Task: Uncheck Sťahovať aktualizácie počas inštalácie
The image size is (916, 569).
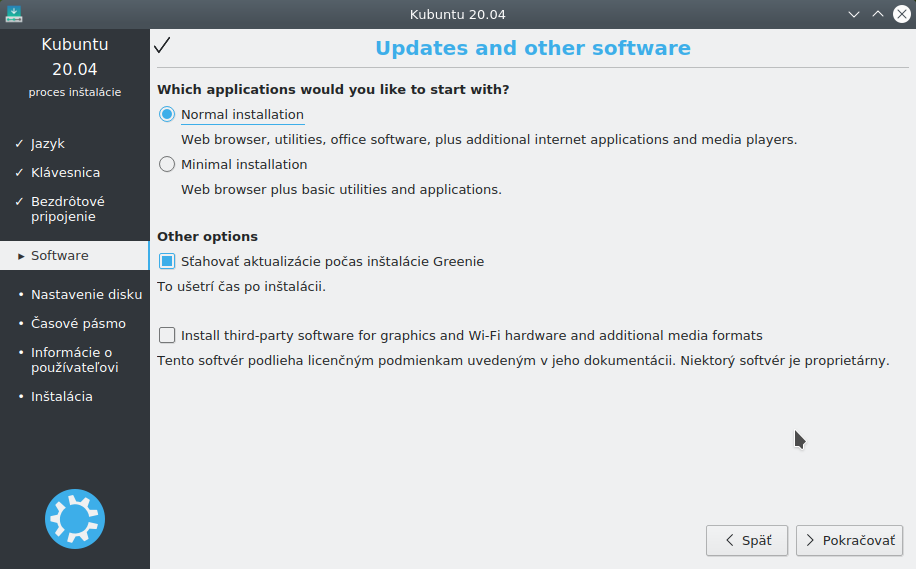Action: (167, 261)
